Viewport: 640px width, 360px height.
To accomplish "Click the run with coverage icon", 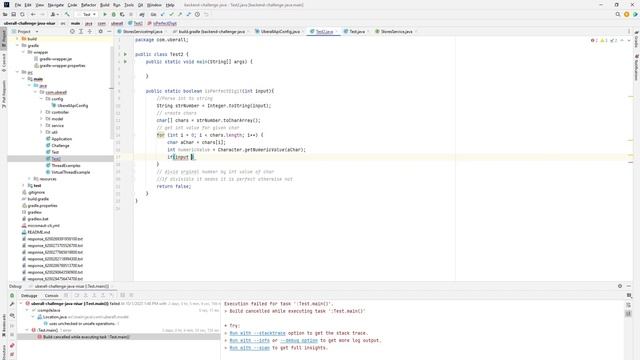I will click(122, 14).
